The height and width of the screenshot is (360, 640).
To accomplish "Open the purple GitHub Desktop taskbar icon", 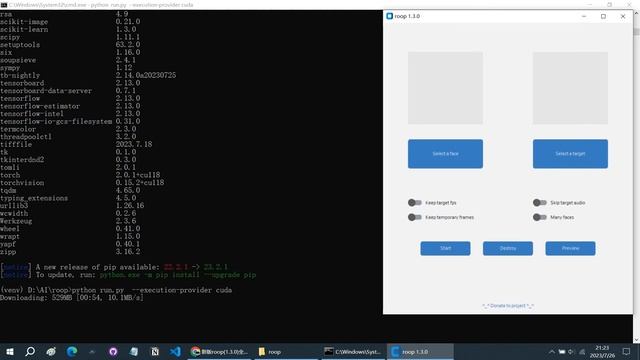I will [x=113, y=351].
